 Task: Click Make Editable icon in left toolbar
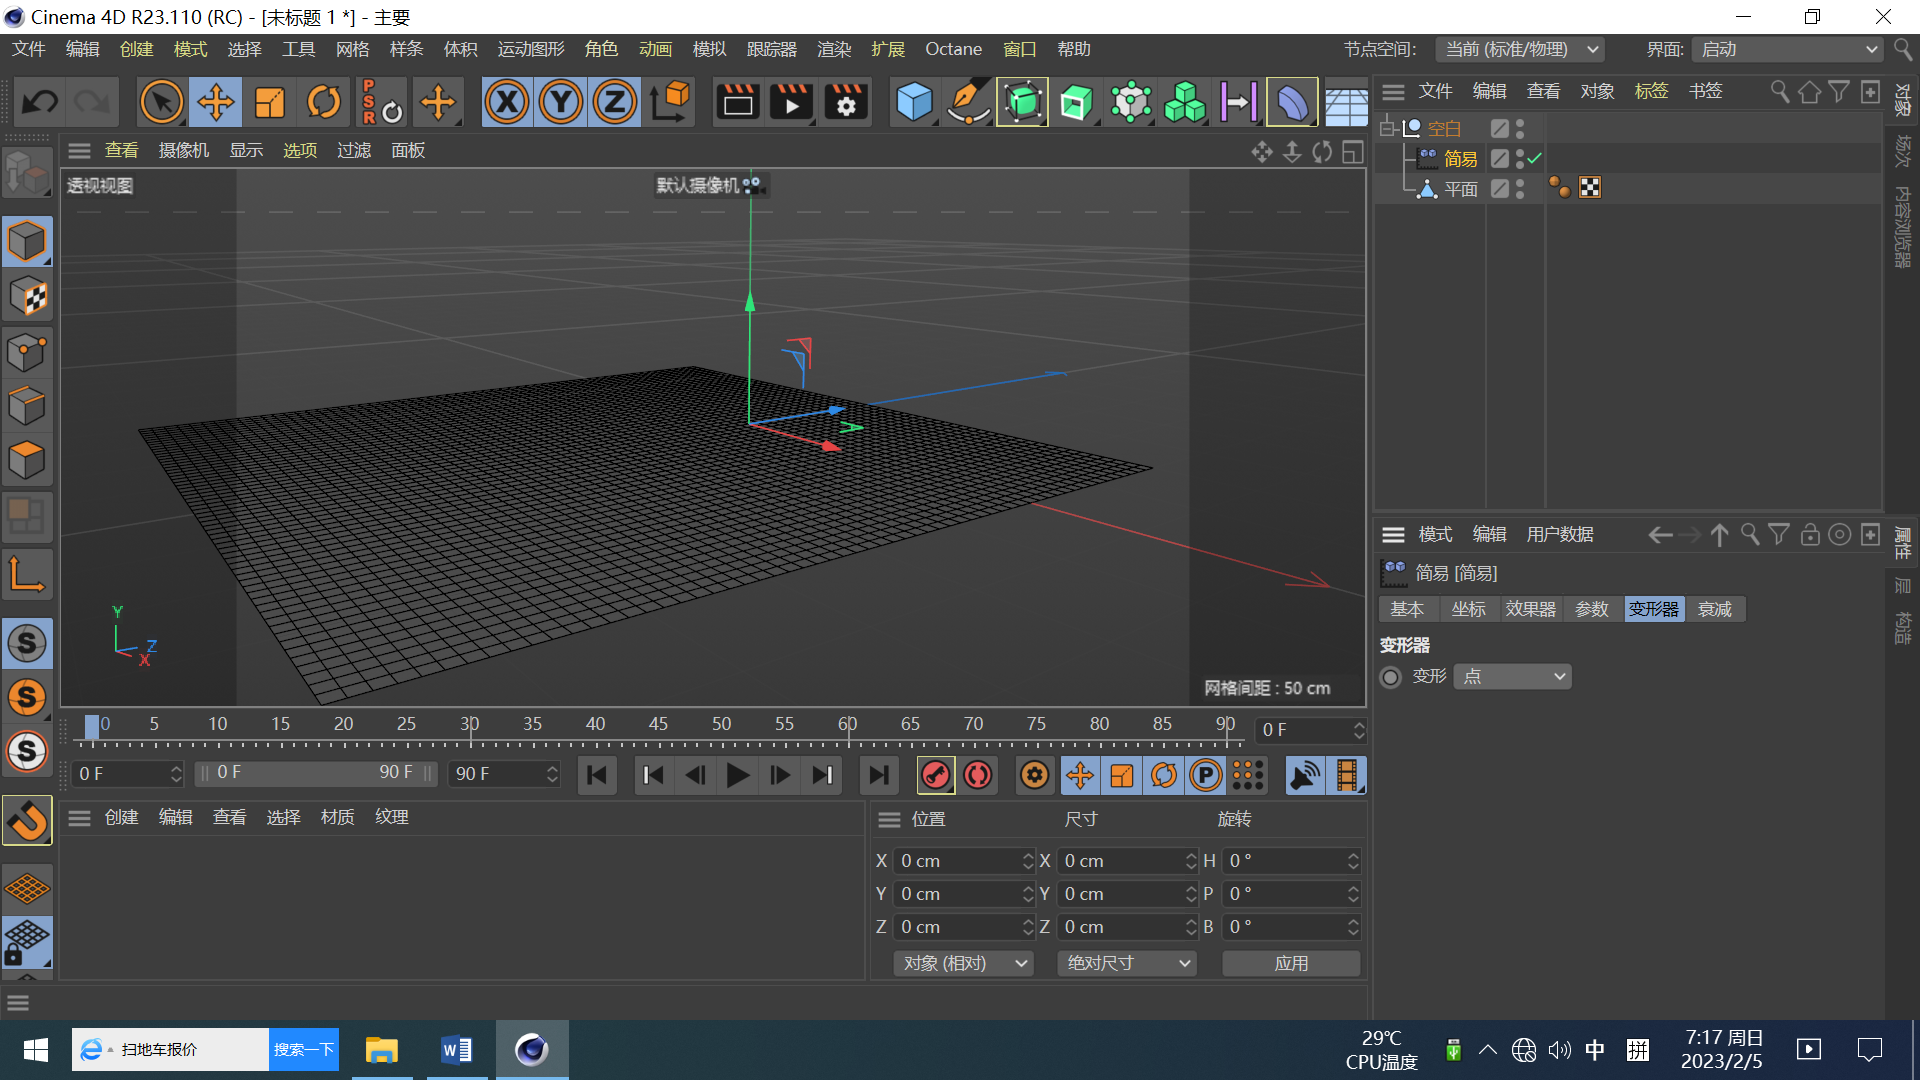point(27,172)
